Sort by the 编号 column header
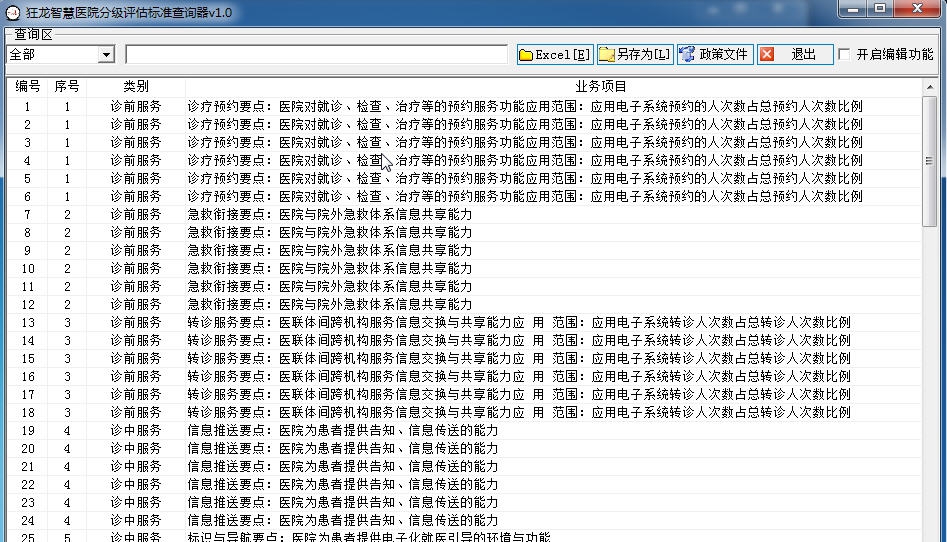This screenshot has width=947, height=542. pos(27,86)
